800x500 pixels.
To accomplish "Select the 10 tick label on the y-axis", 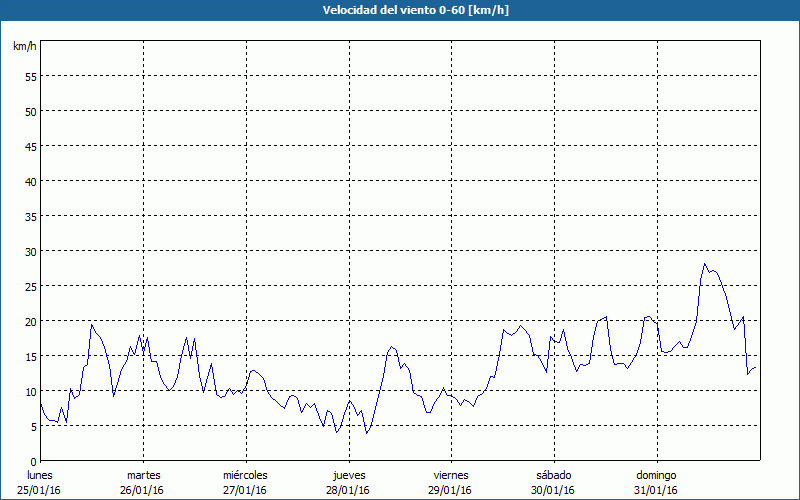I will click(30, 391).
